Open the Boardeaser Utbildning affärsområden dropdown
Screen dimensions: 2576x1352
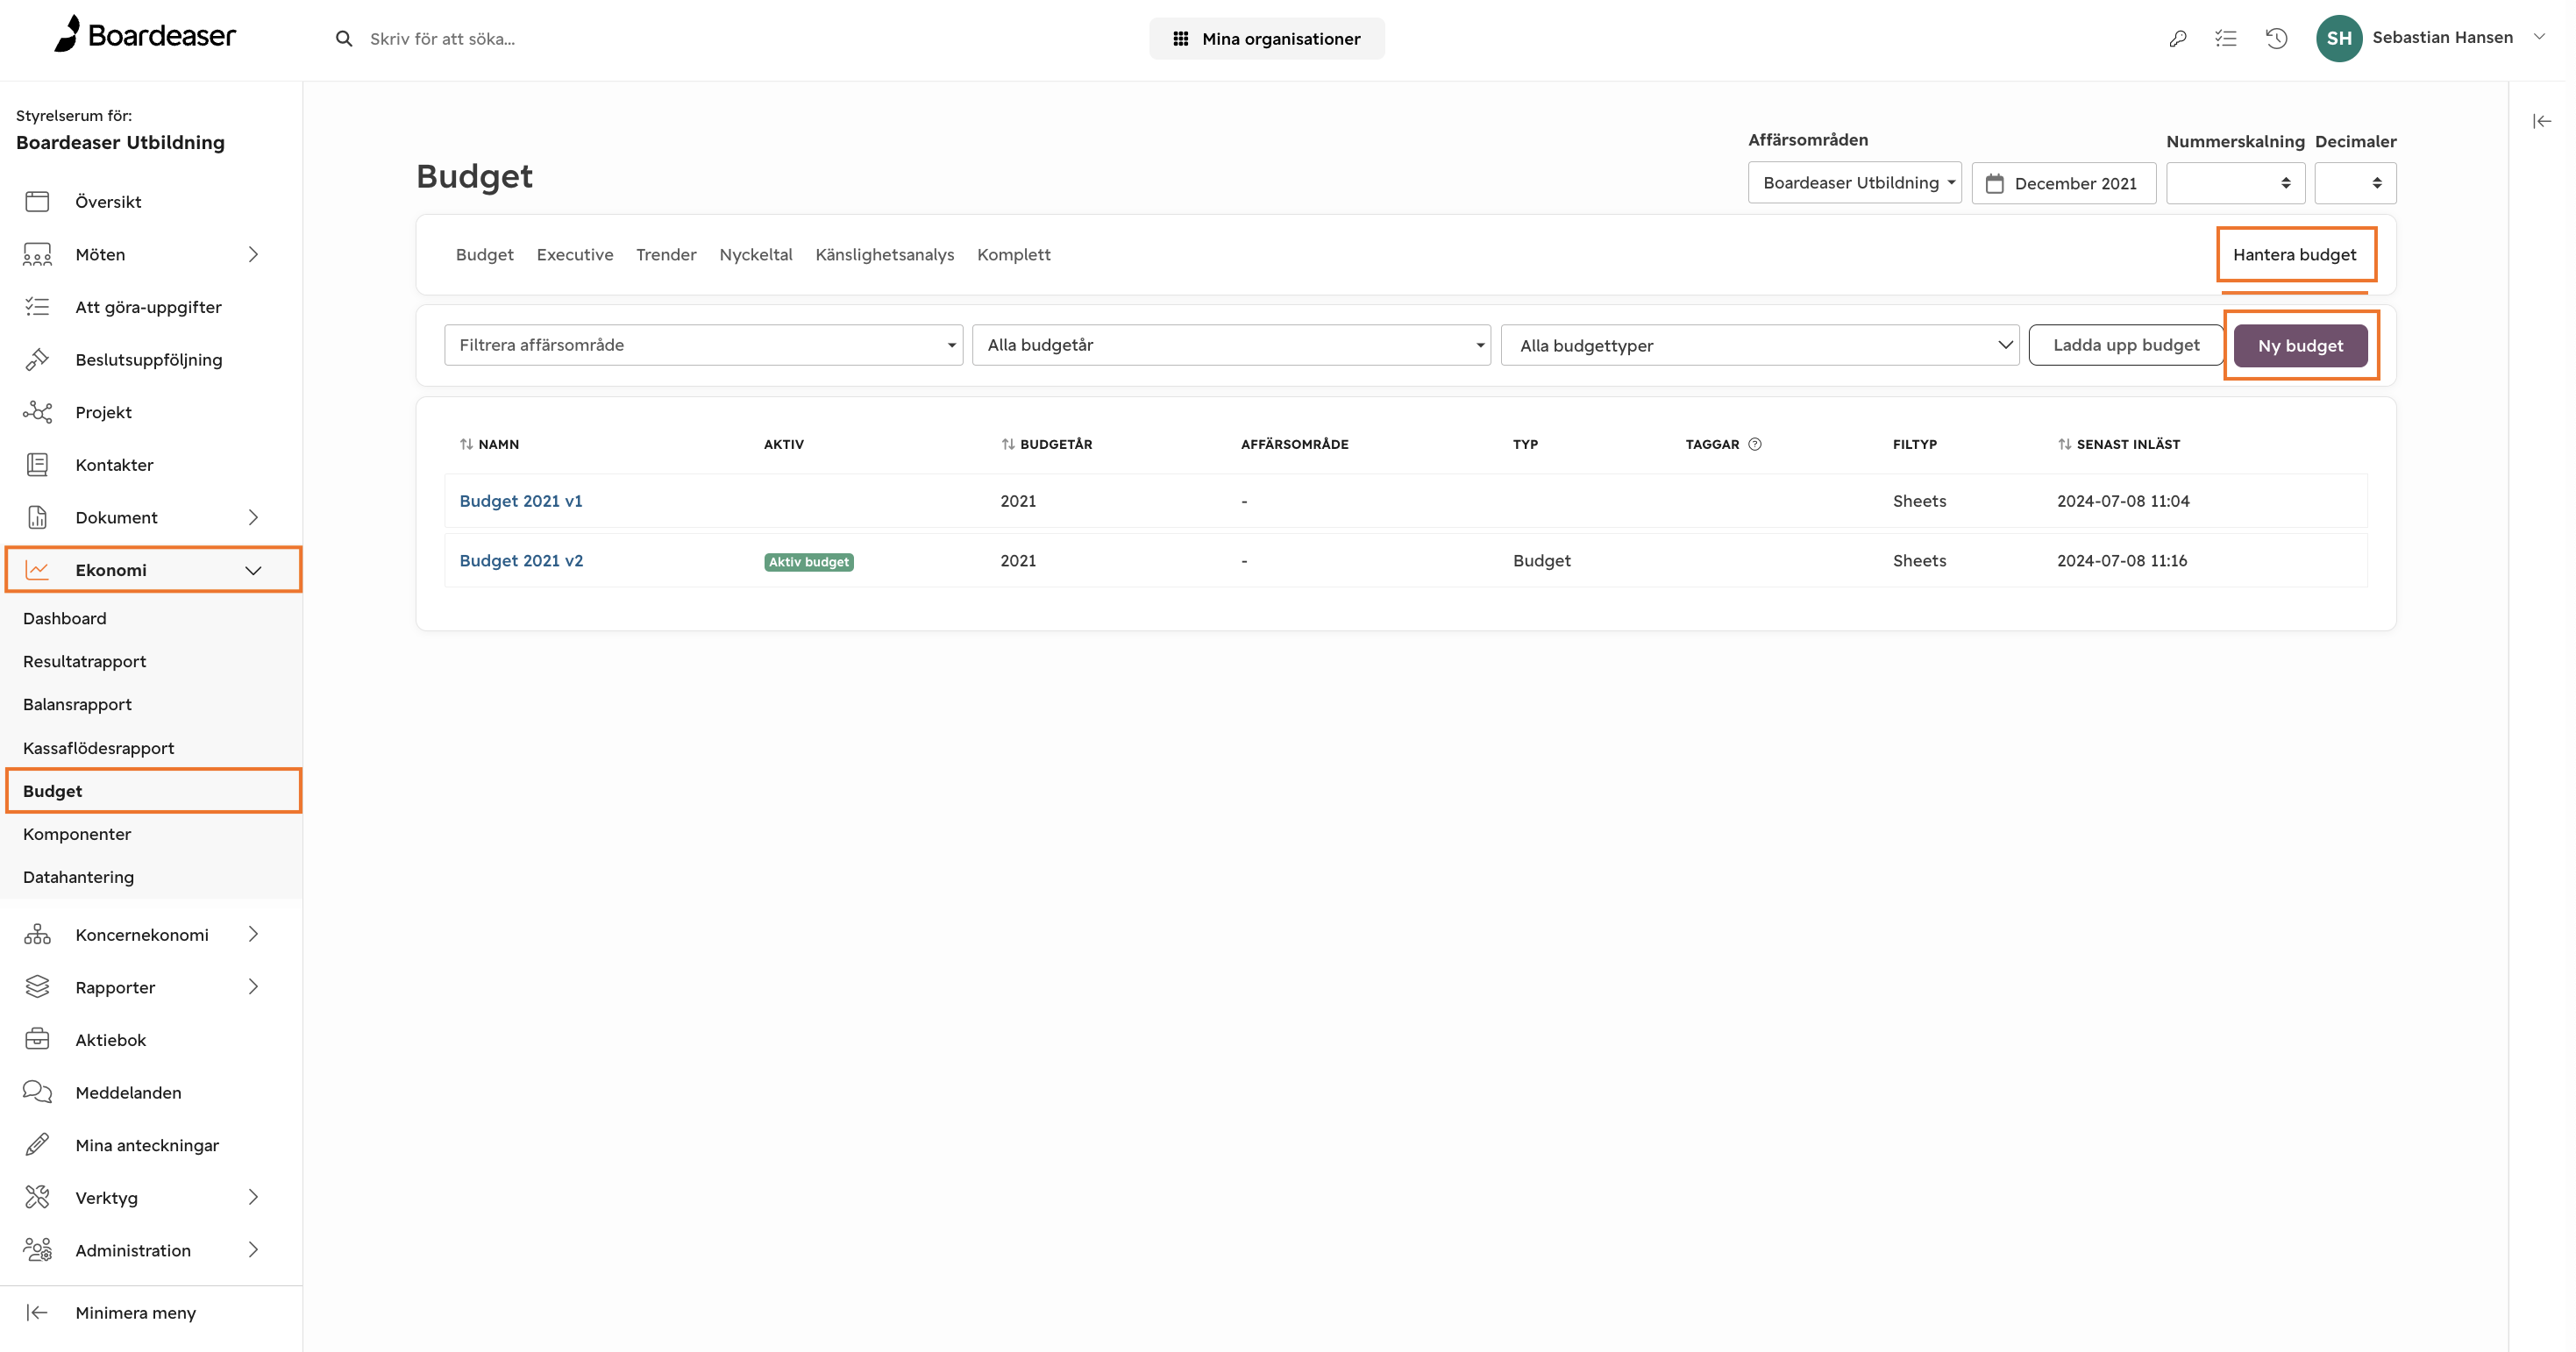click(1855, 182)
